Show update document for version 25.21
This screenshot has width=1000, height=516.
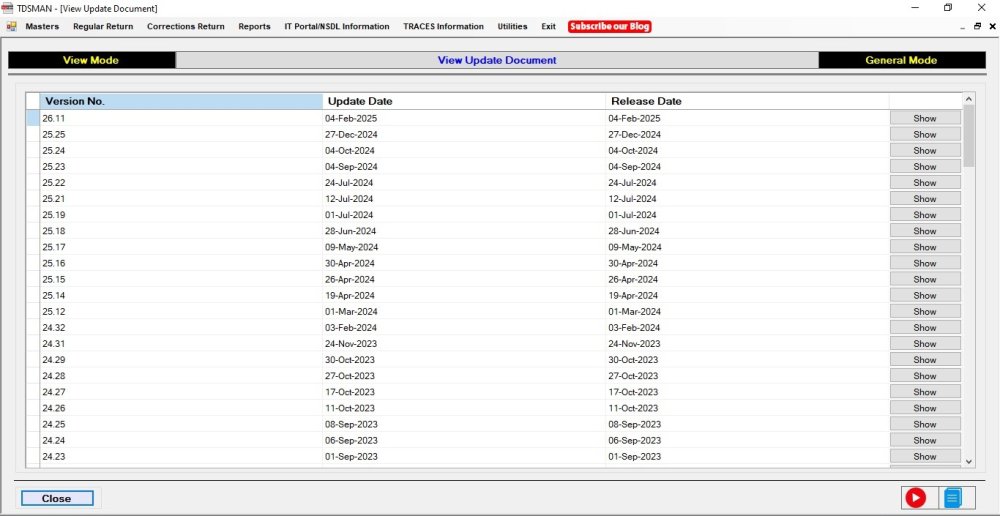925,198
